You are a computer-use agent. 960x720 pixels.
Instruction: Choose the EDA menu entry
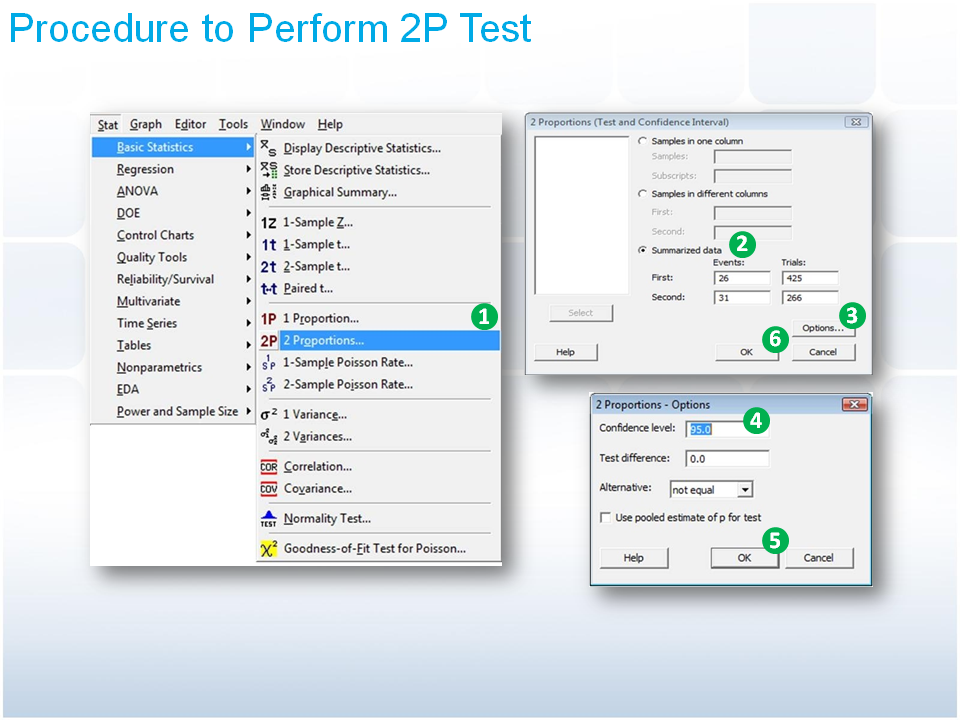tap(173, 389)
